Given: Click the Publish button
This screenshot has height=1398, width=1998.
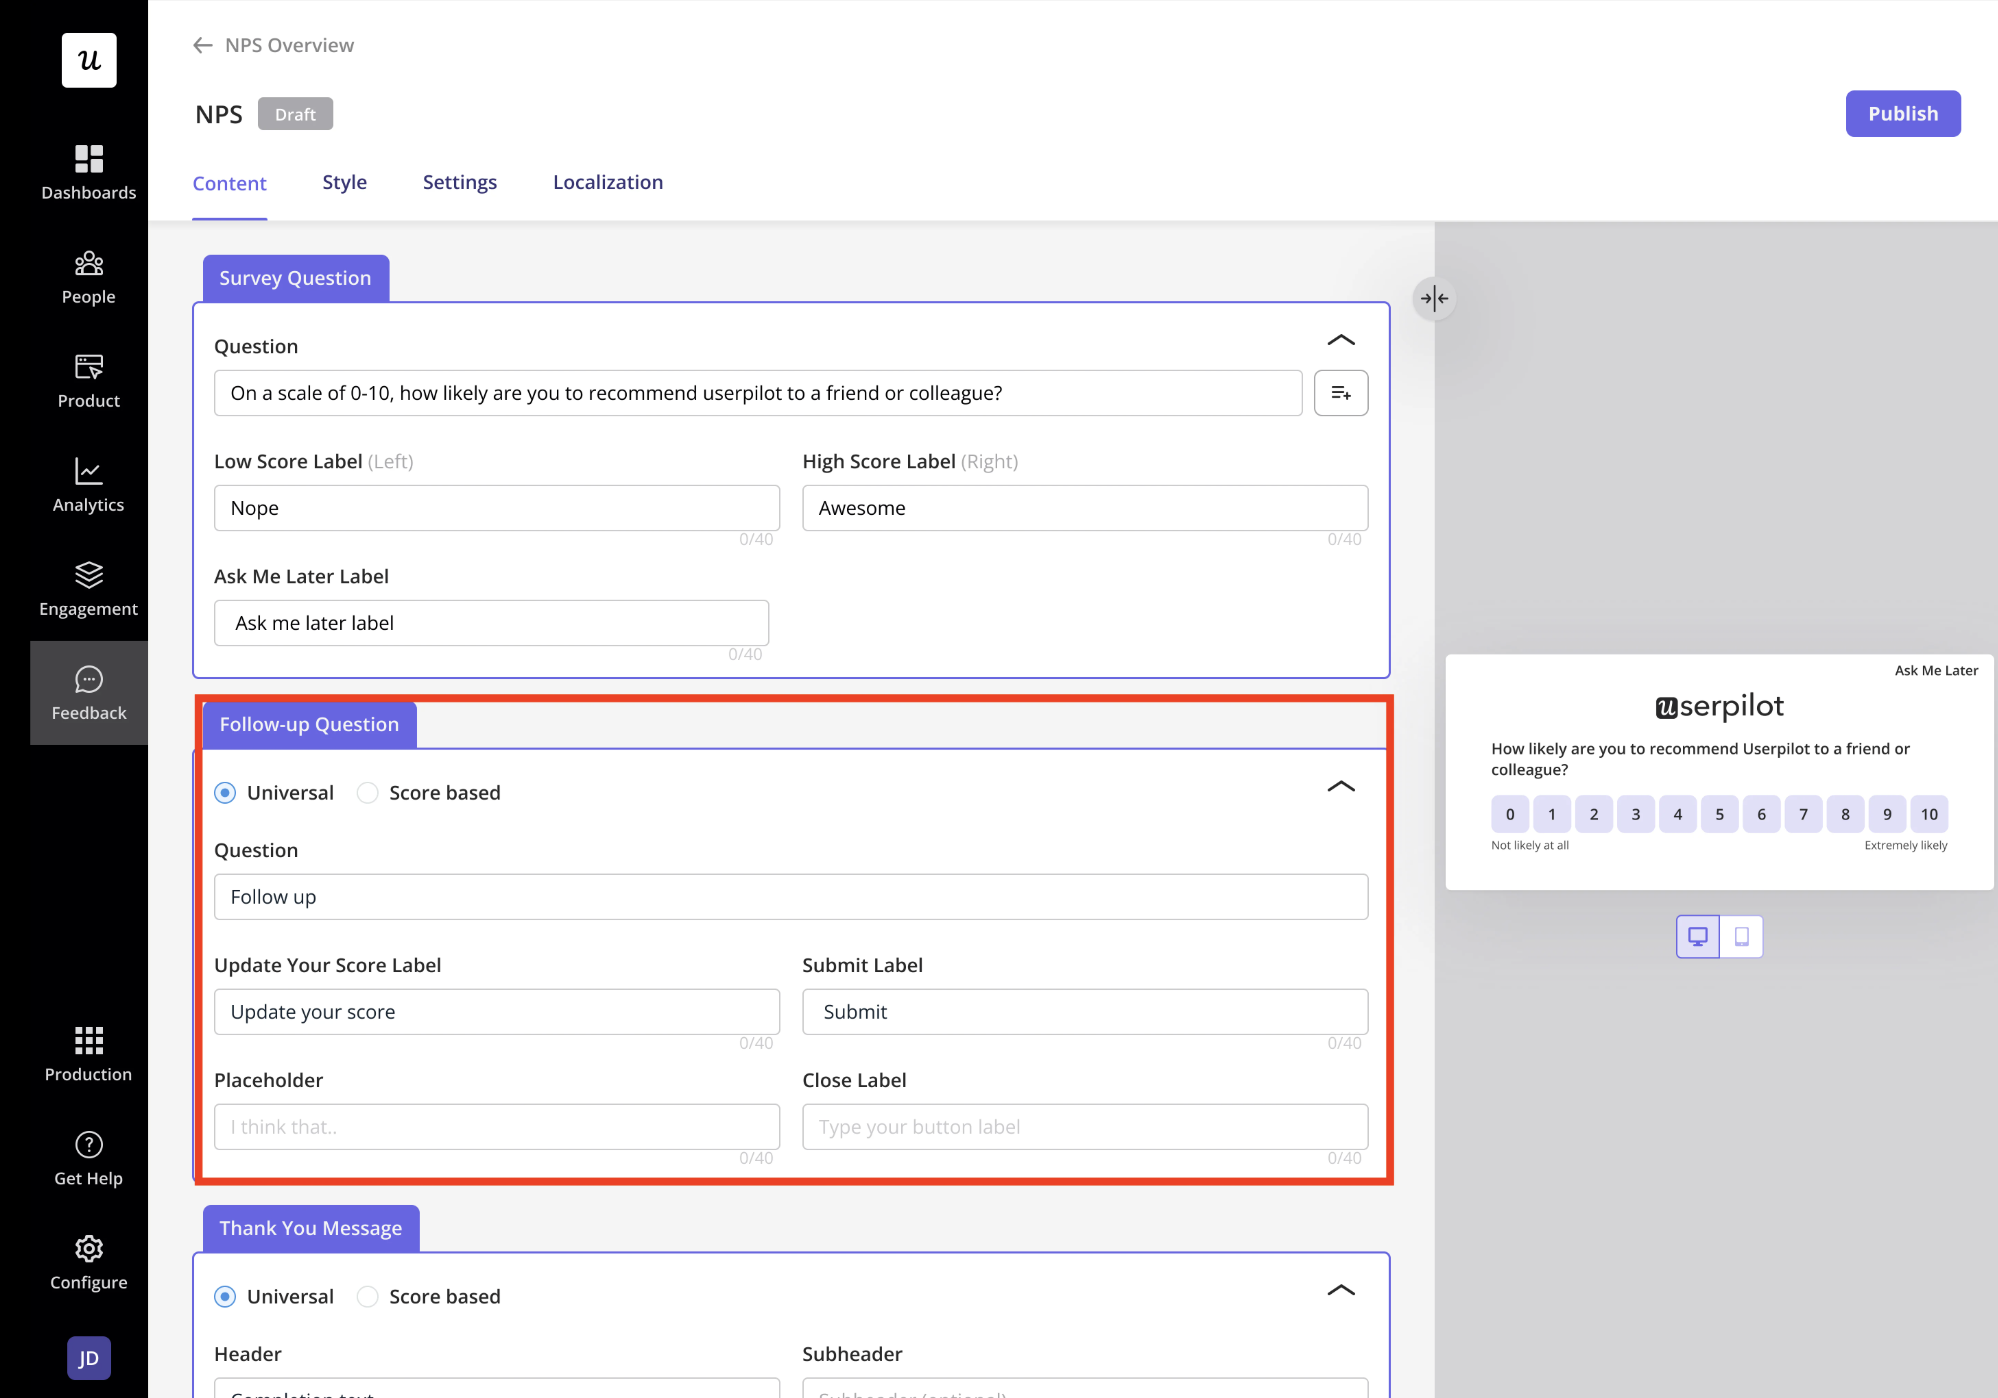Looking at the screenshot, I should click(x=1903, y=114).
